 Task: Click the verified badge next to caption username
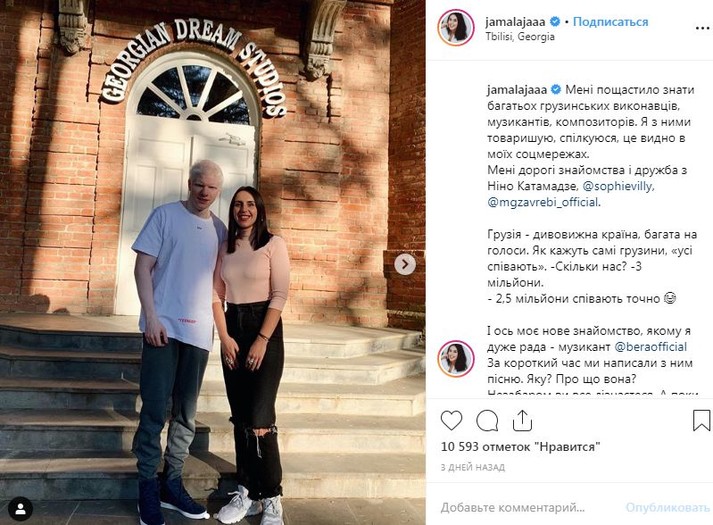pos(556,90)
